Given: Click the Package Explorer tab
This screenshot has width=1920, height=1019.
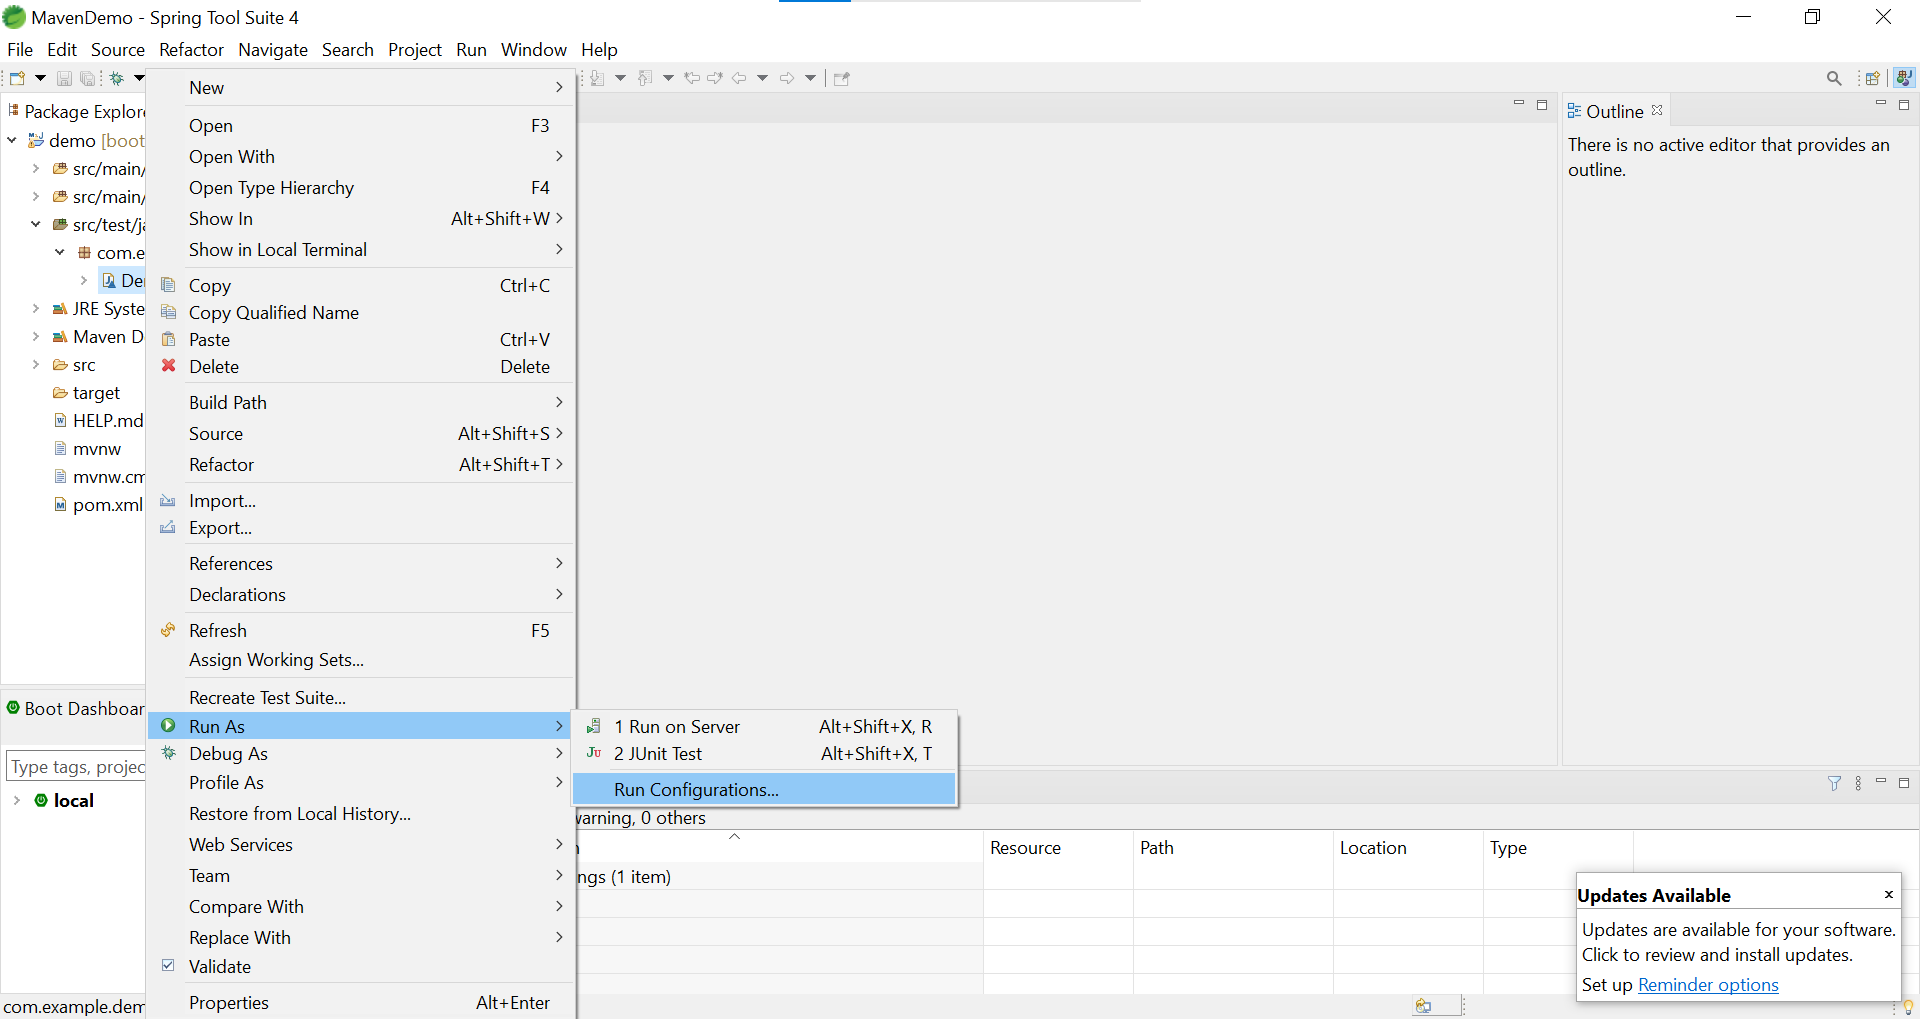Looking at the screenshot, I should point(77,111).
